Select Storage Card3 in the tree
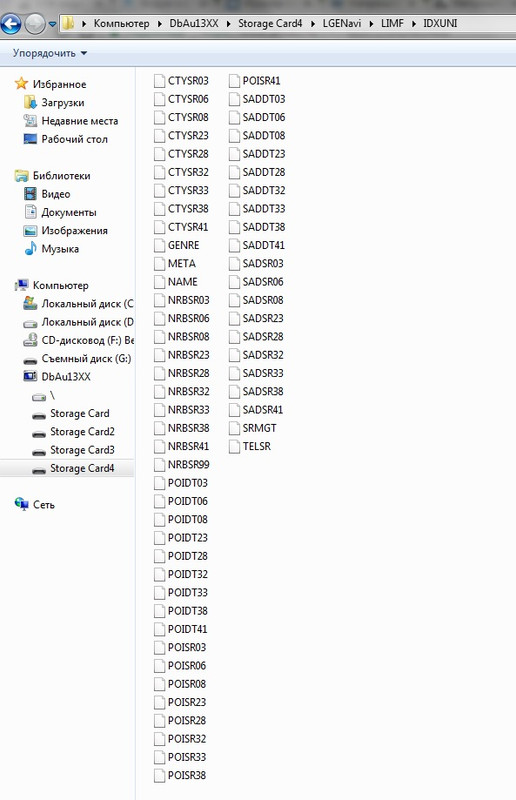 pos(82,450)
